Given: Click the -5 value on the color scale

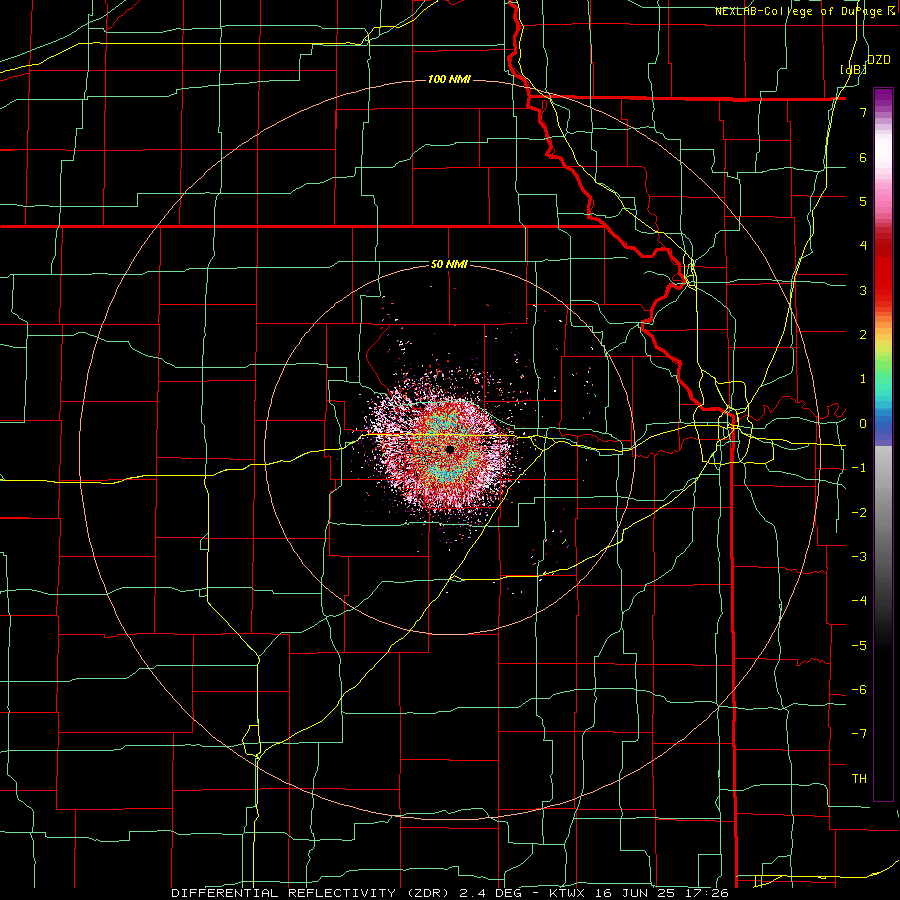Looking at the screenshot, I should (x=859, y=645).
